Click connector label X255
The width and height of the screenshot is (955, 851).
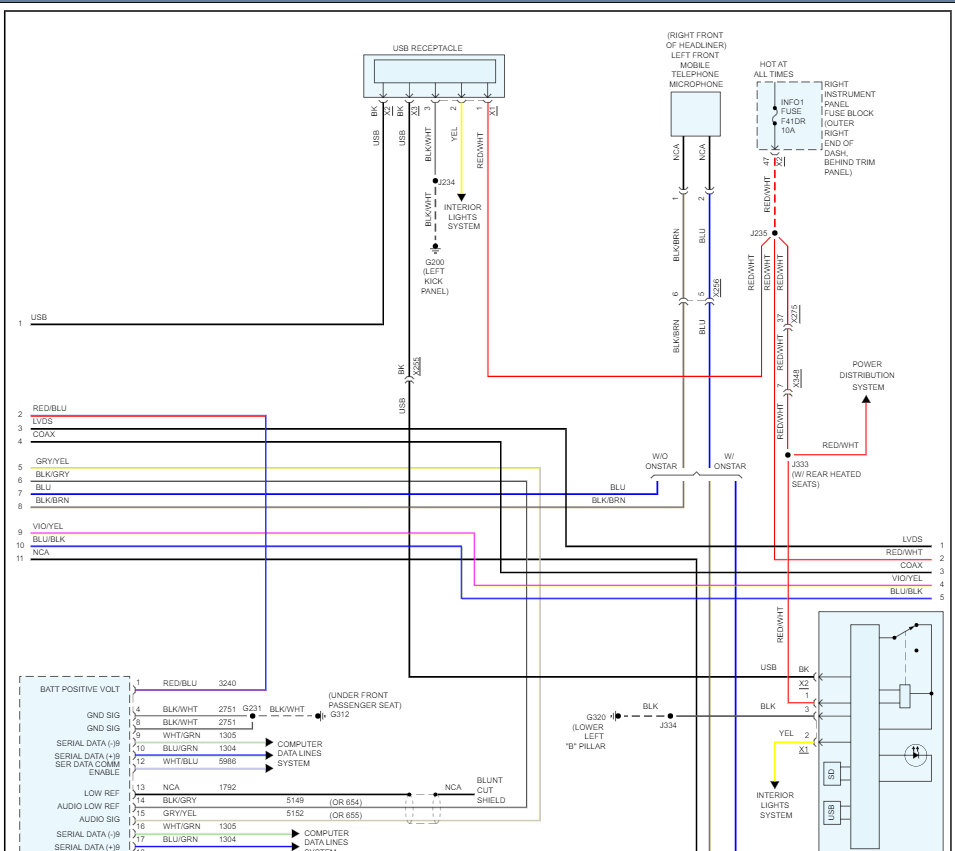click(x=417, y=365)
